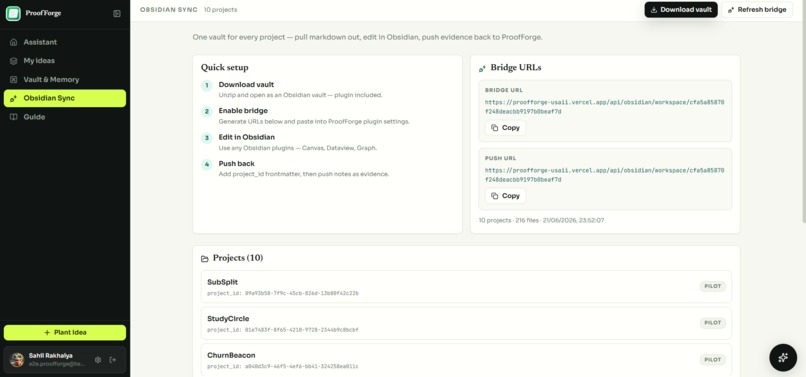The width and height of the screenshot is (806, 377).
Task: Open the StudyCircle project row
Action: [x=466, y=324]
